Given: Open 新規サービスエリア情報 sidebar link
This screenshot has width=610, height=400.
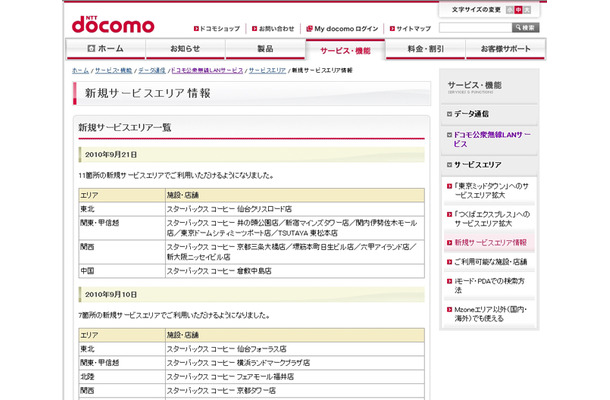Looking at the screenshot, I should [x=491, y=242].
